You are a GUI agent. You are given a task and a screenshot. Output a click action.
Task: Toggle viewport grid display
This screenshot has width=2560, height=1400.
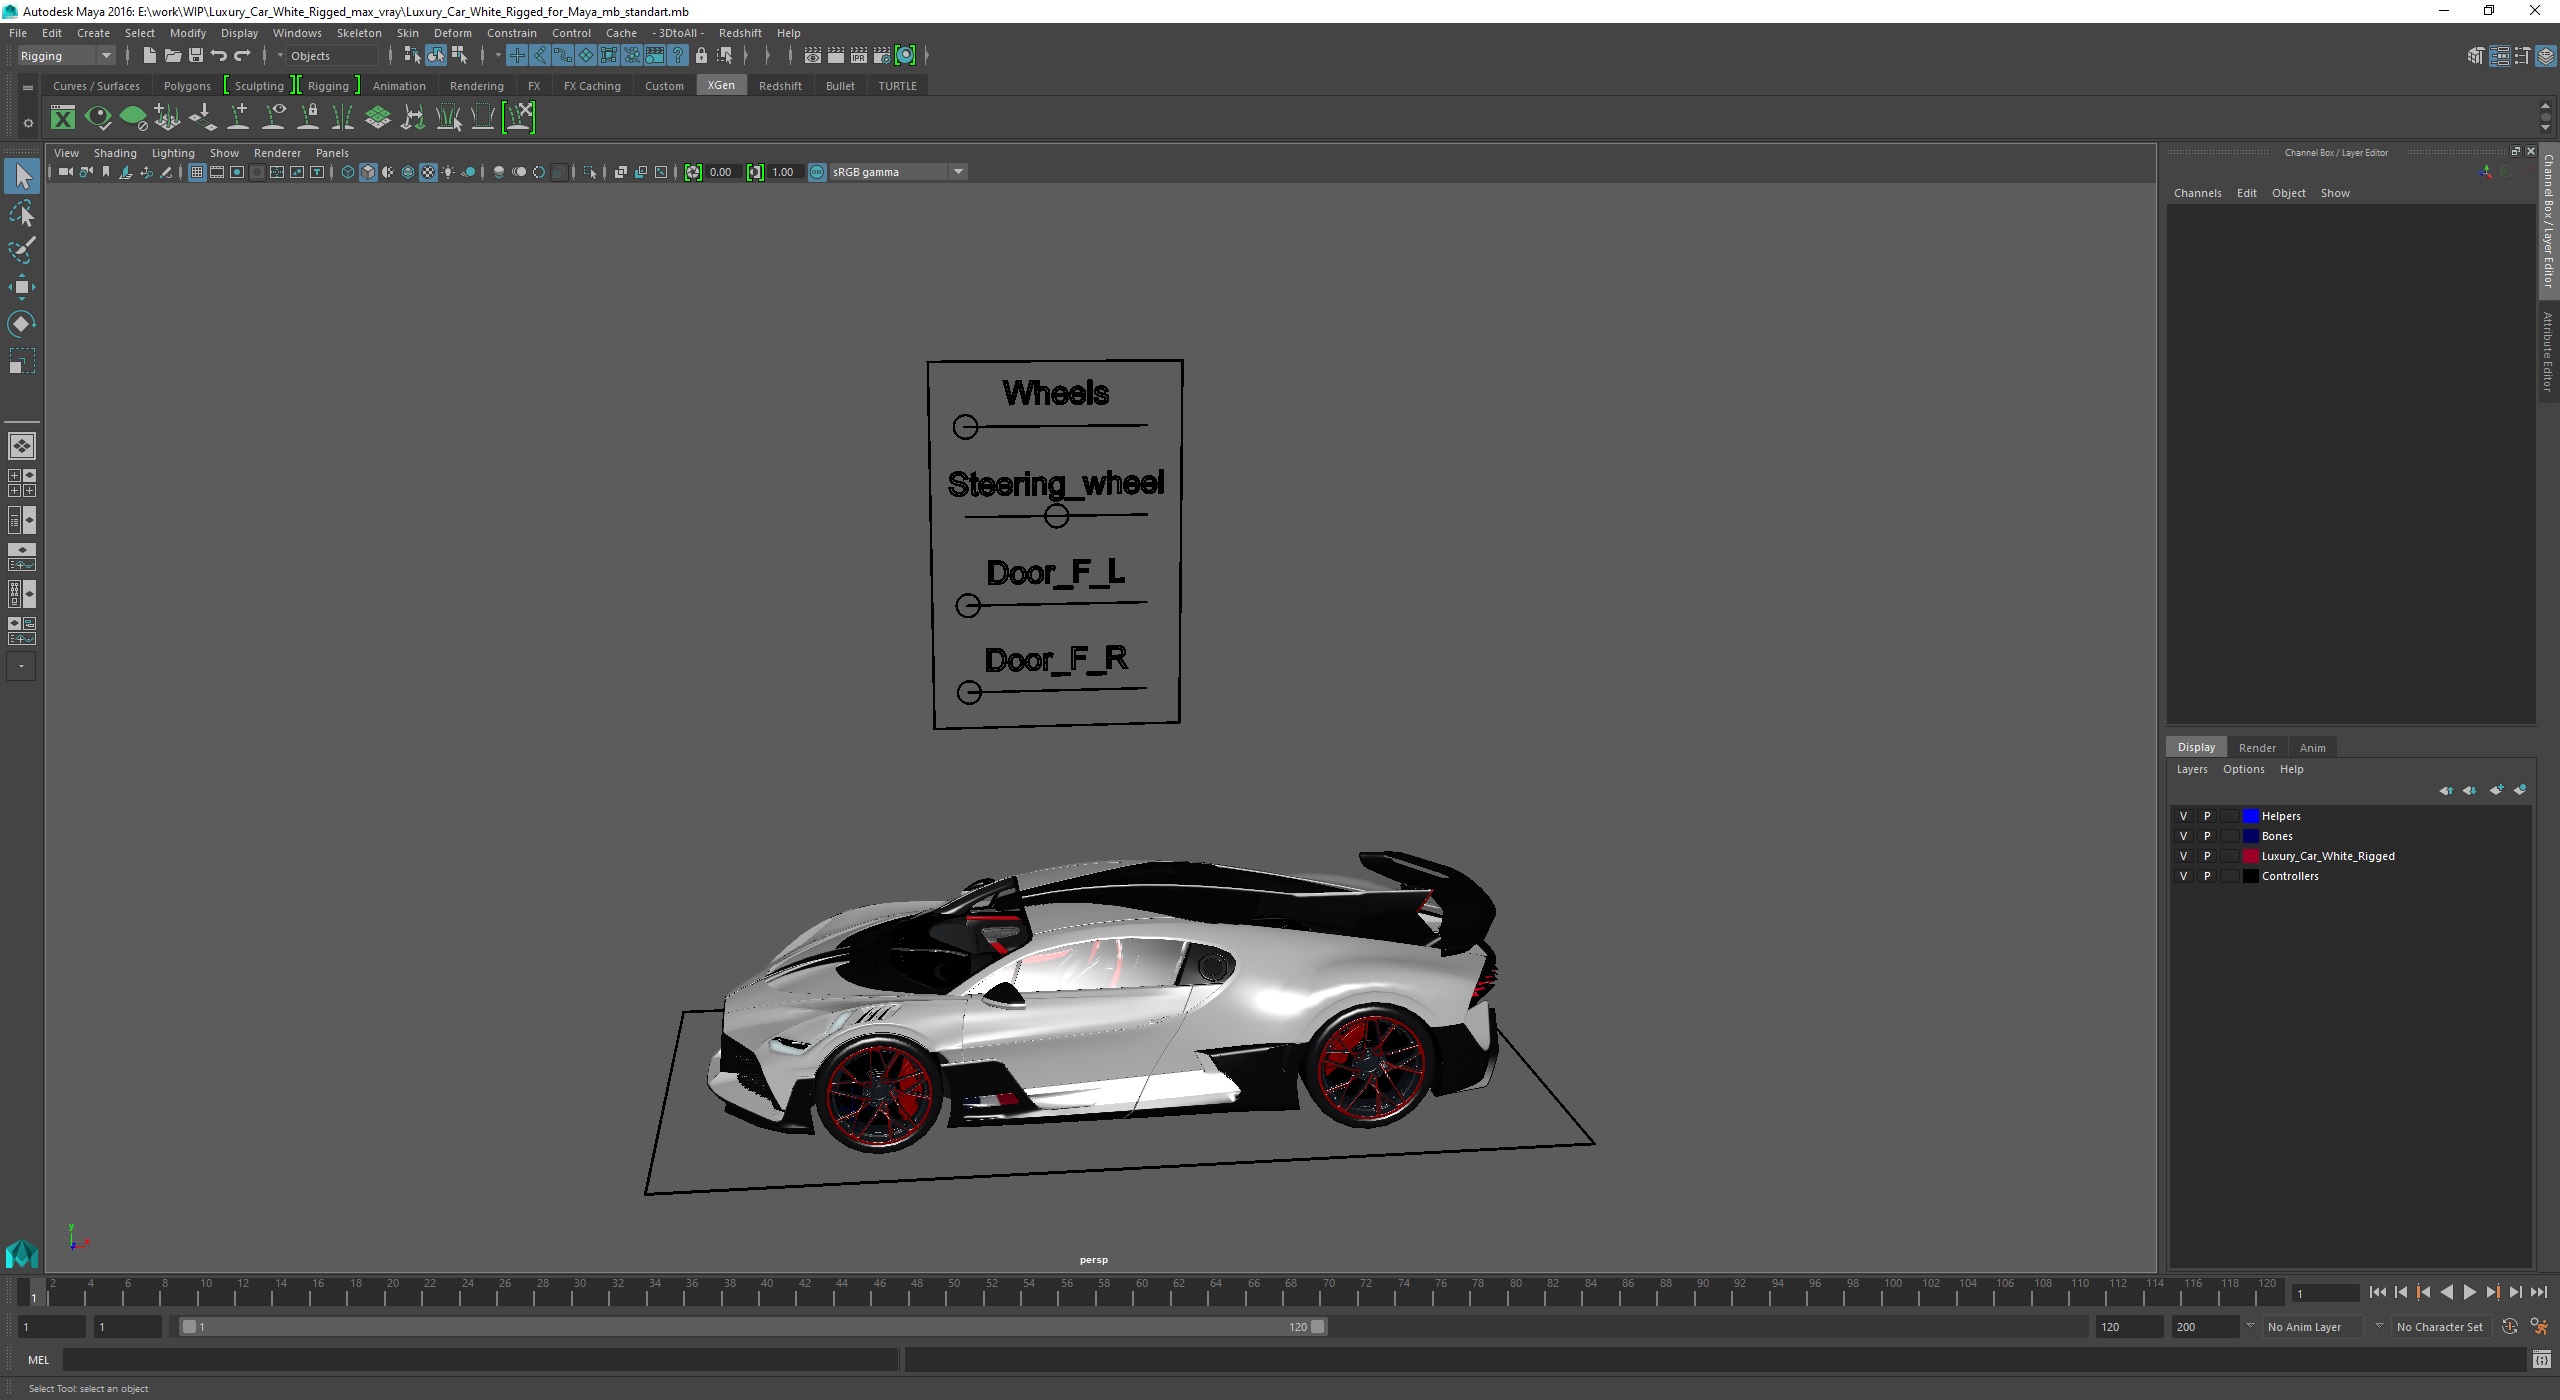197,172
